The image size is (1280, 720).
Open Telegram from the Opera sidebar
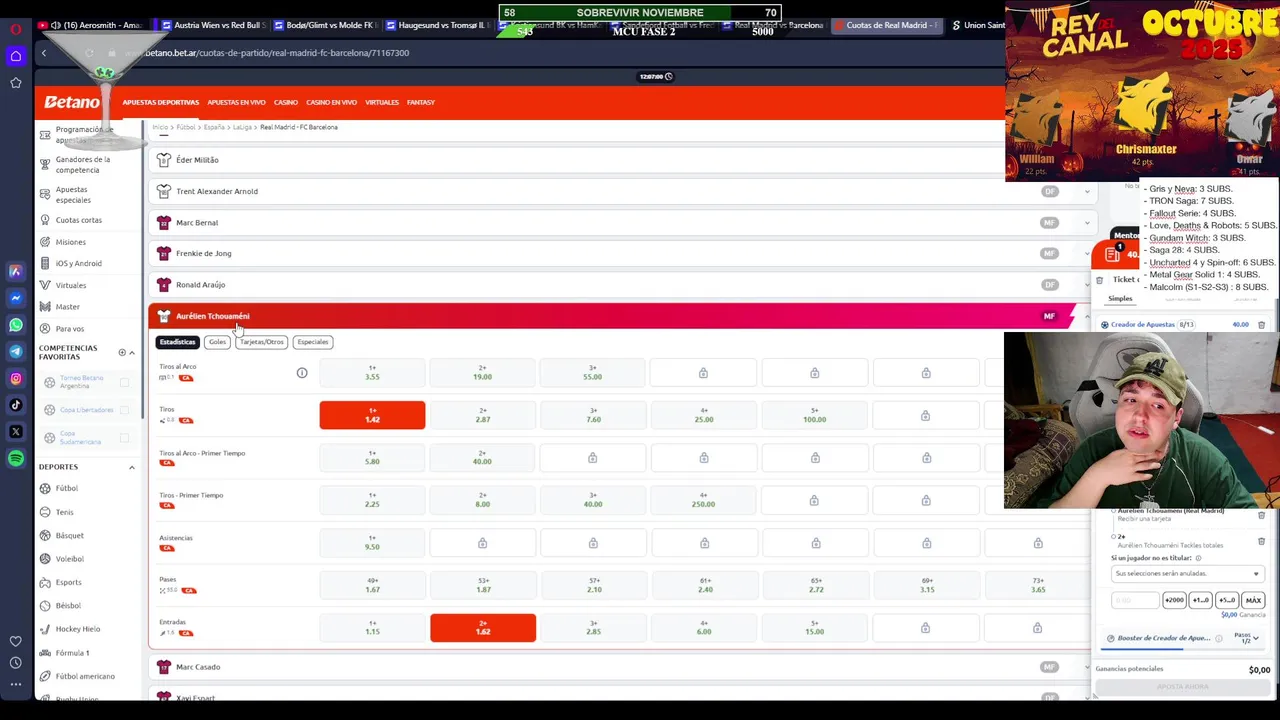[x=15, y=351]
